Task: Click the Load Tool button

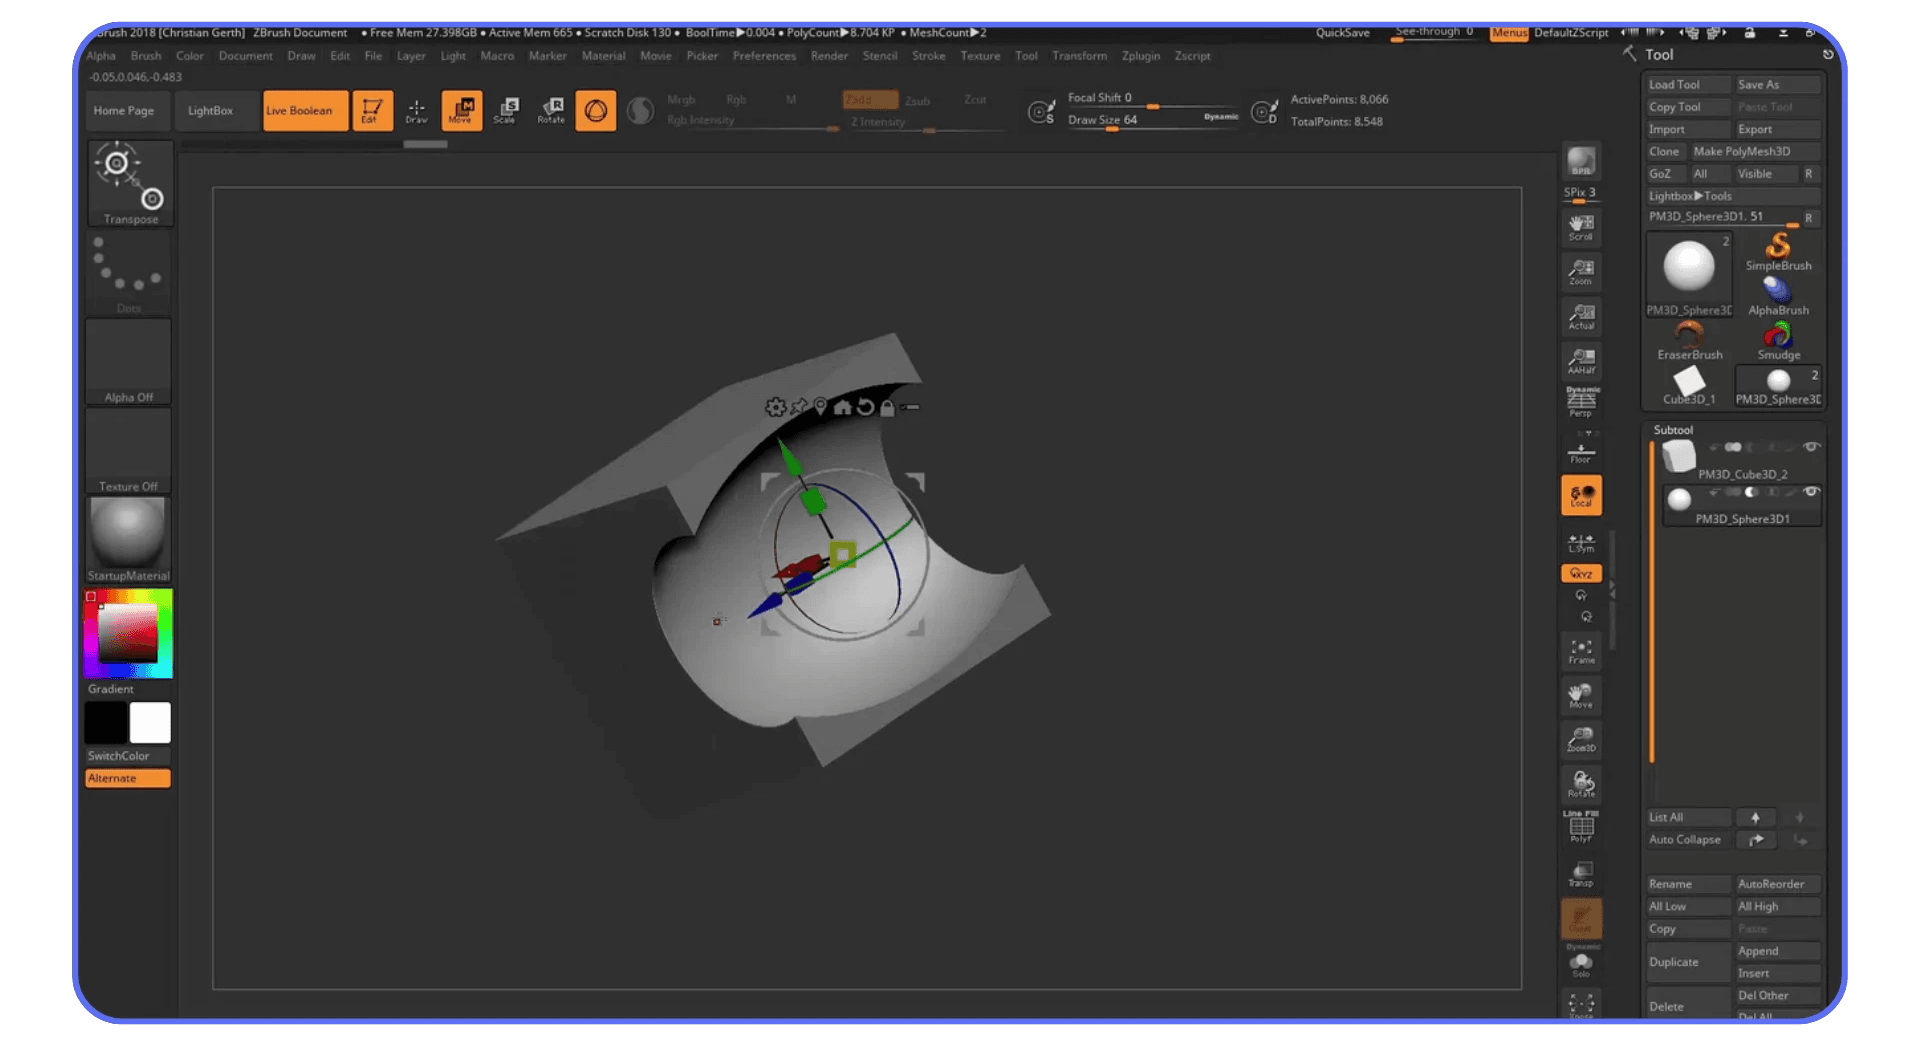Action: 1688,84
